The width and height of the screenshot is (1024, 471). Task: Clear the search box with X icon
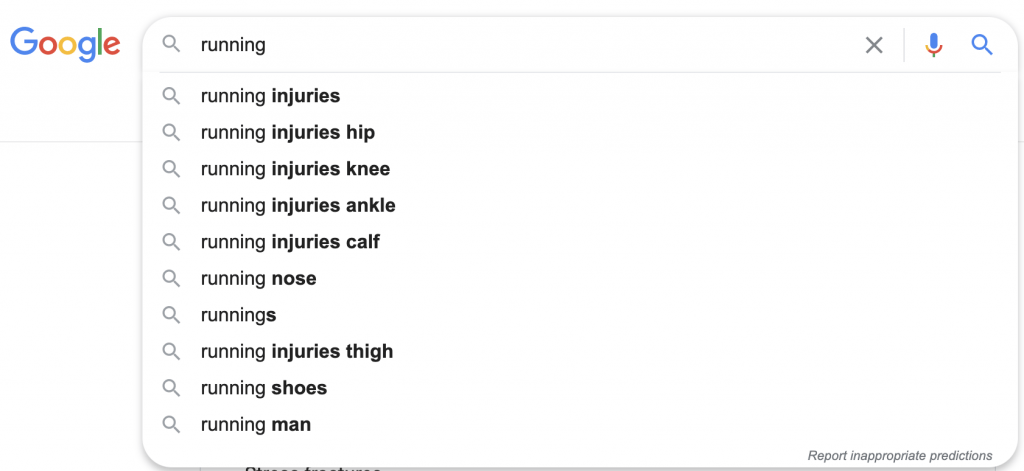pos(874,45)
